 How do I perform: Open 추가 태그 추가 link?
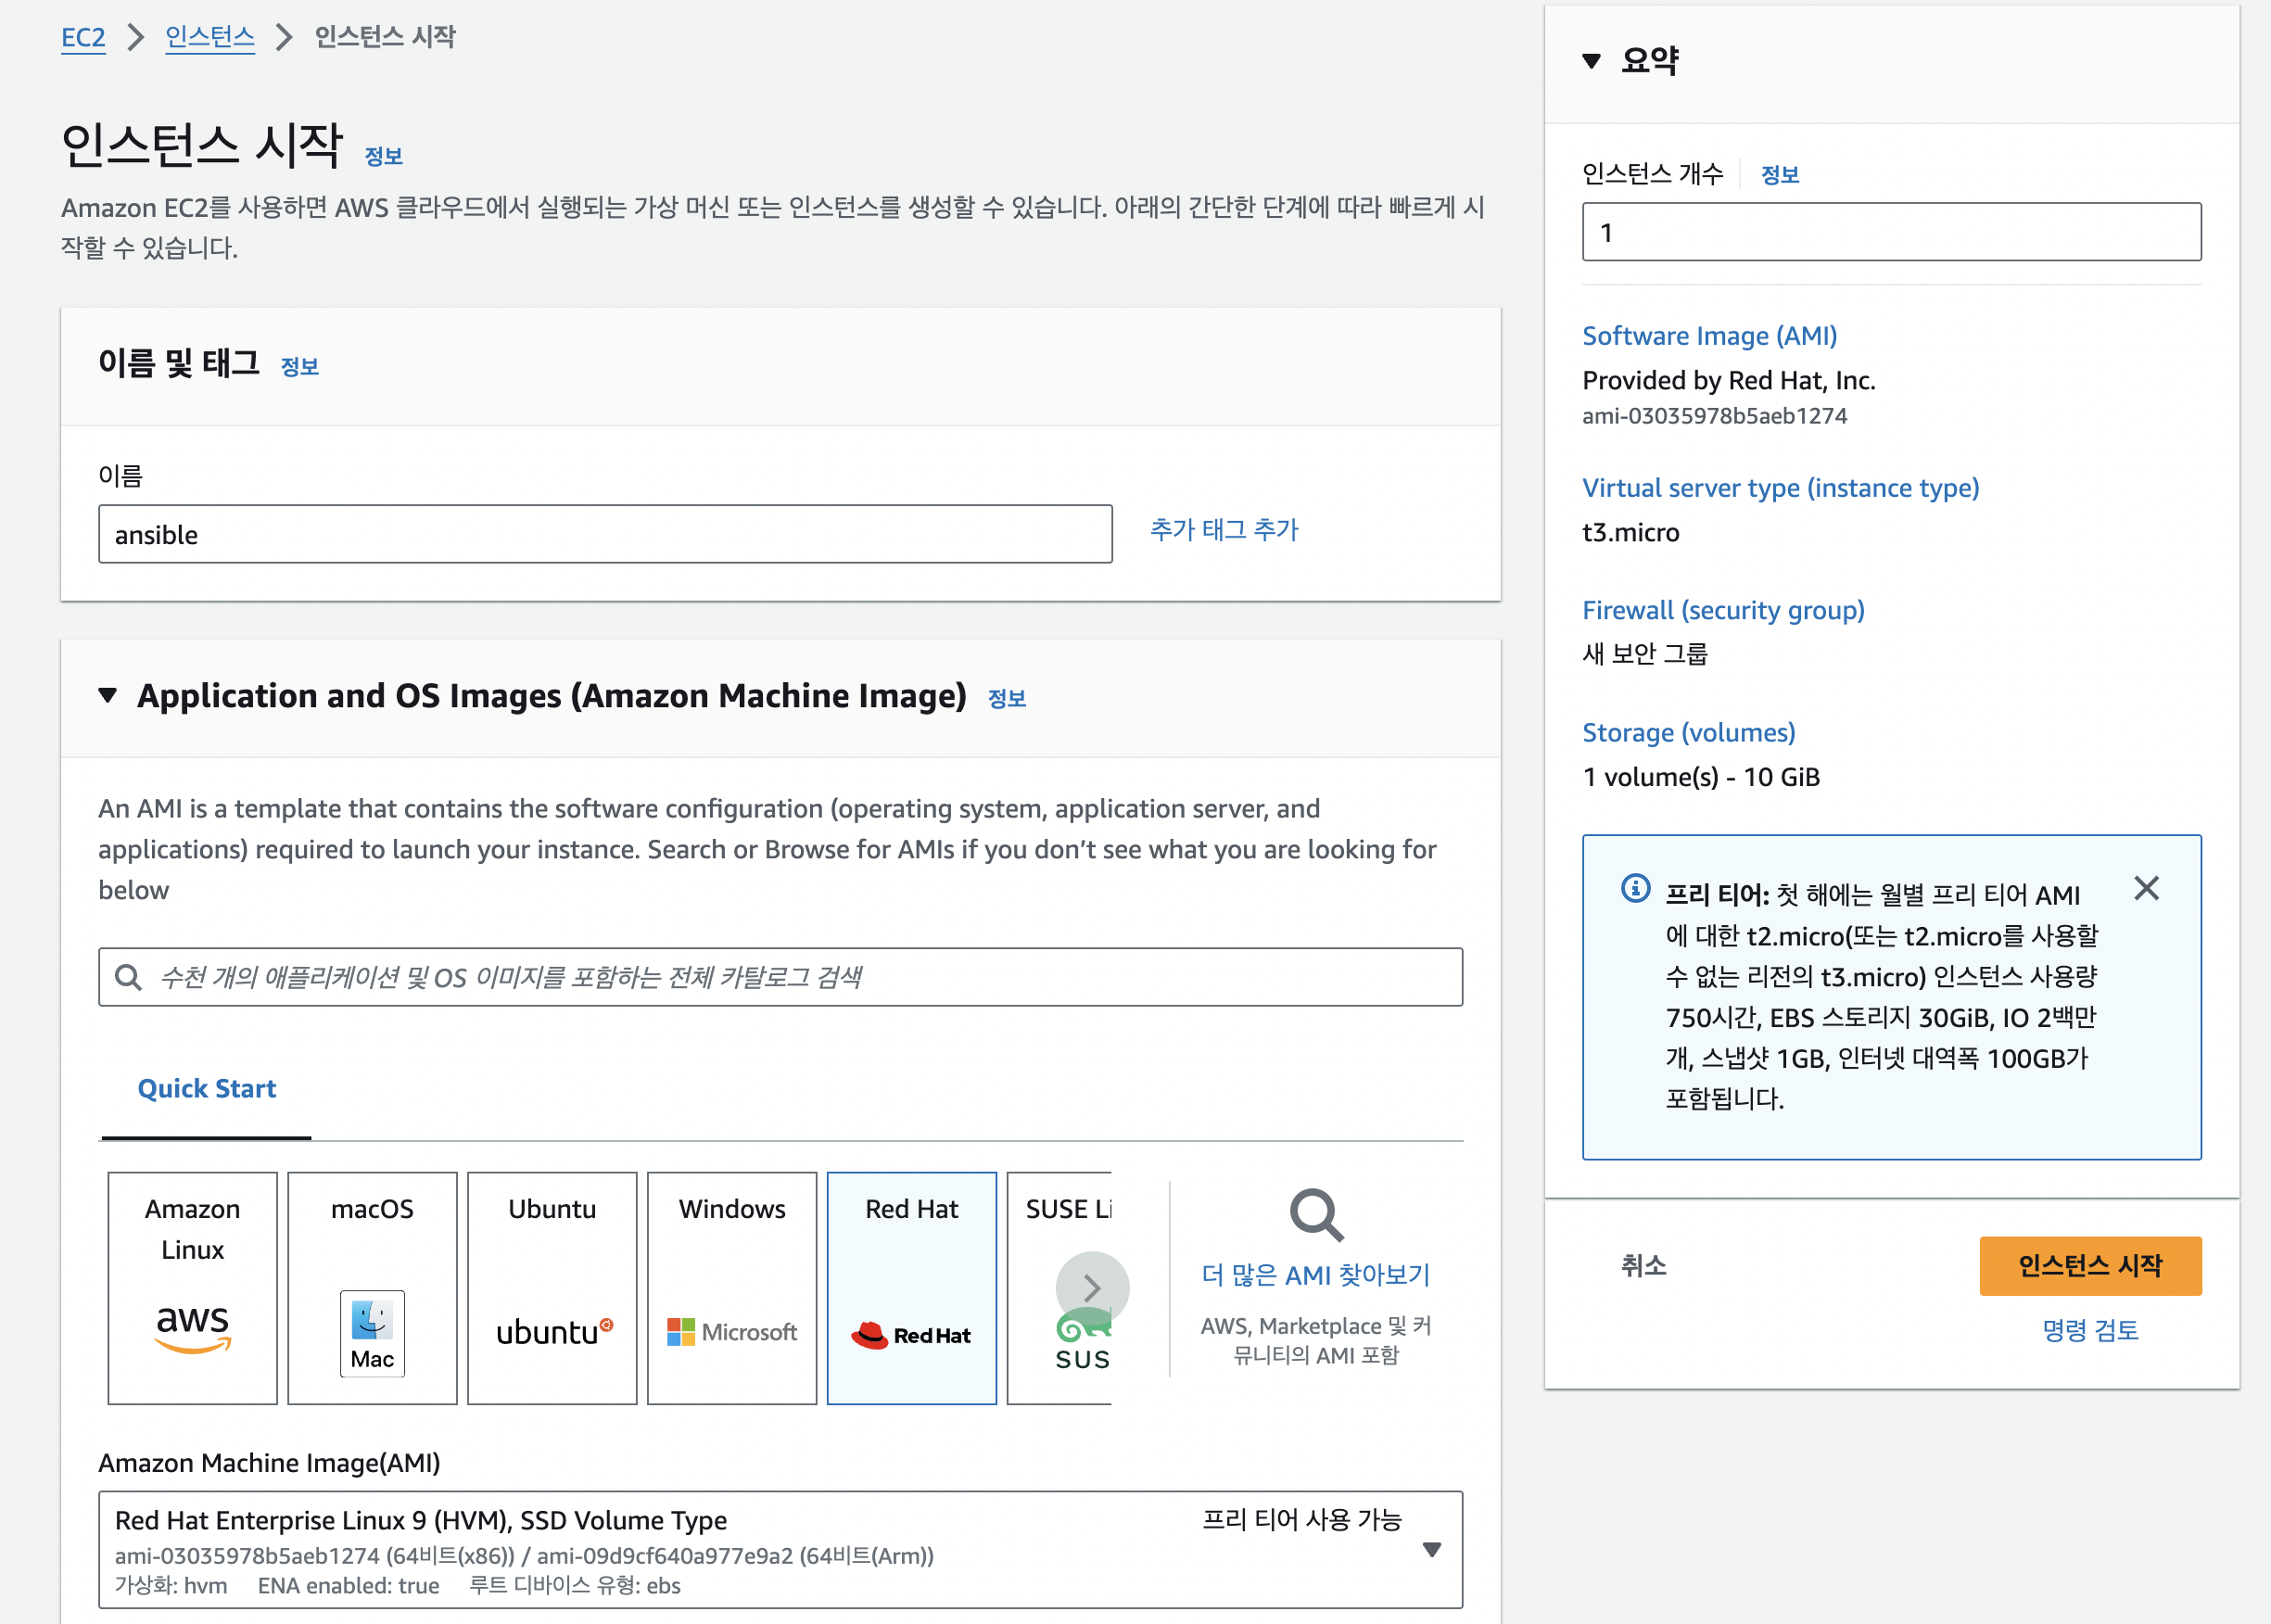(x=1223, y=529)
